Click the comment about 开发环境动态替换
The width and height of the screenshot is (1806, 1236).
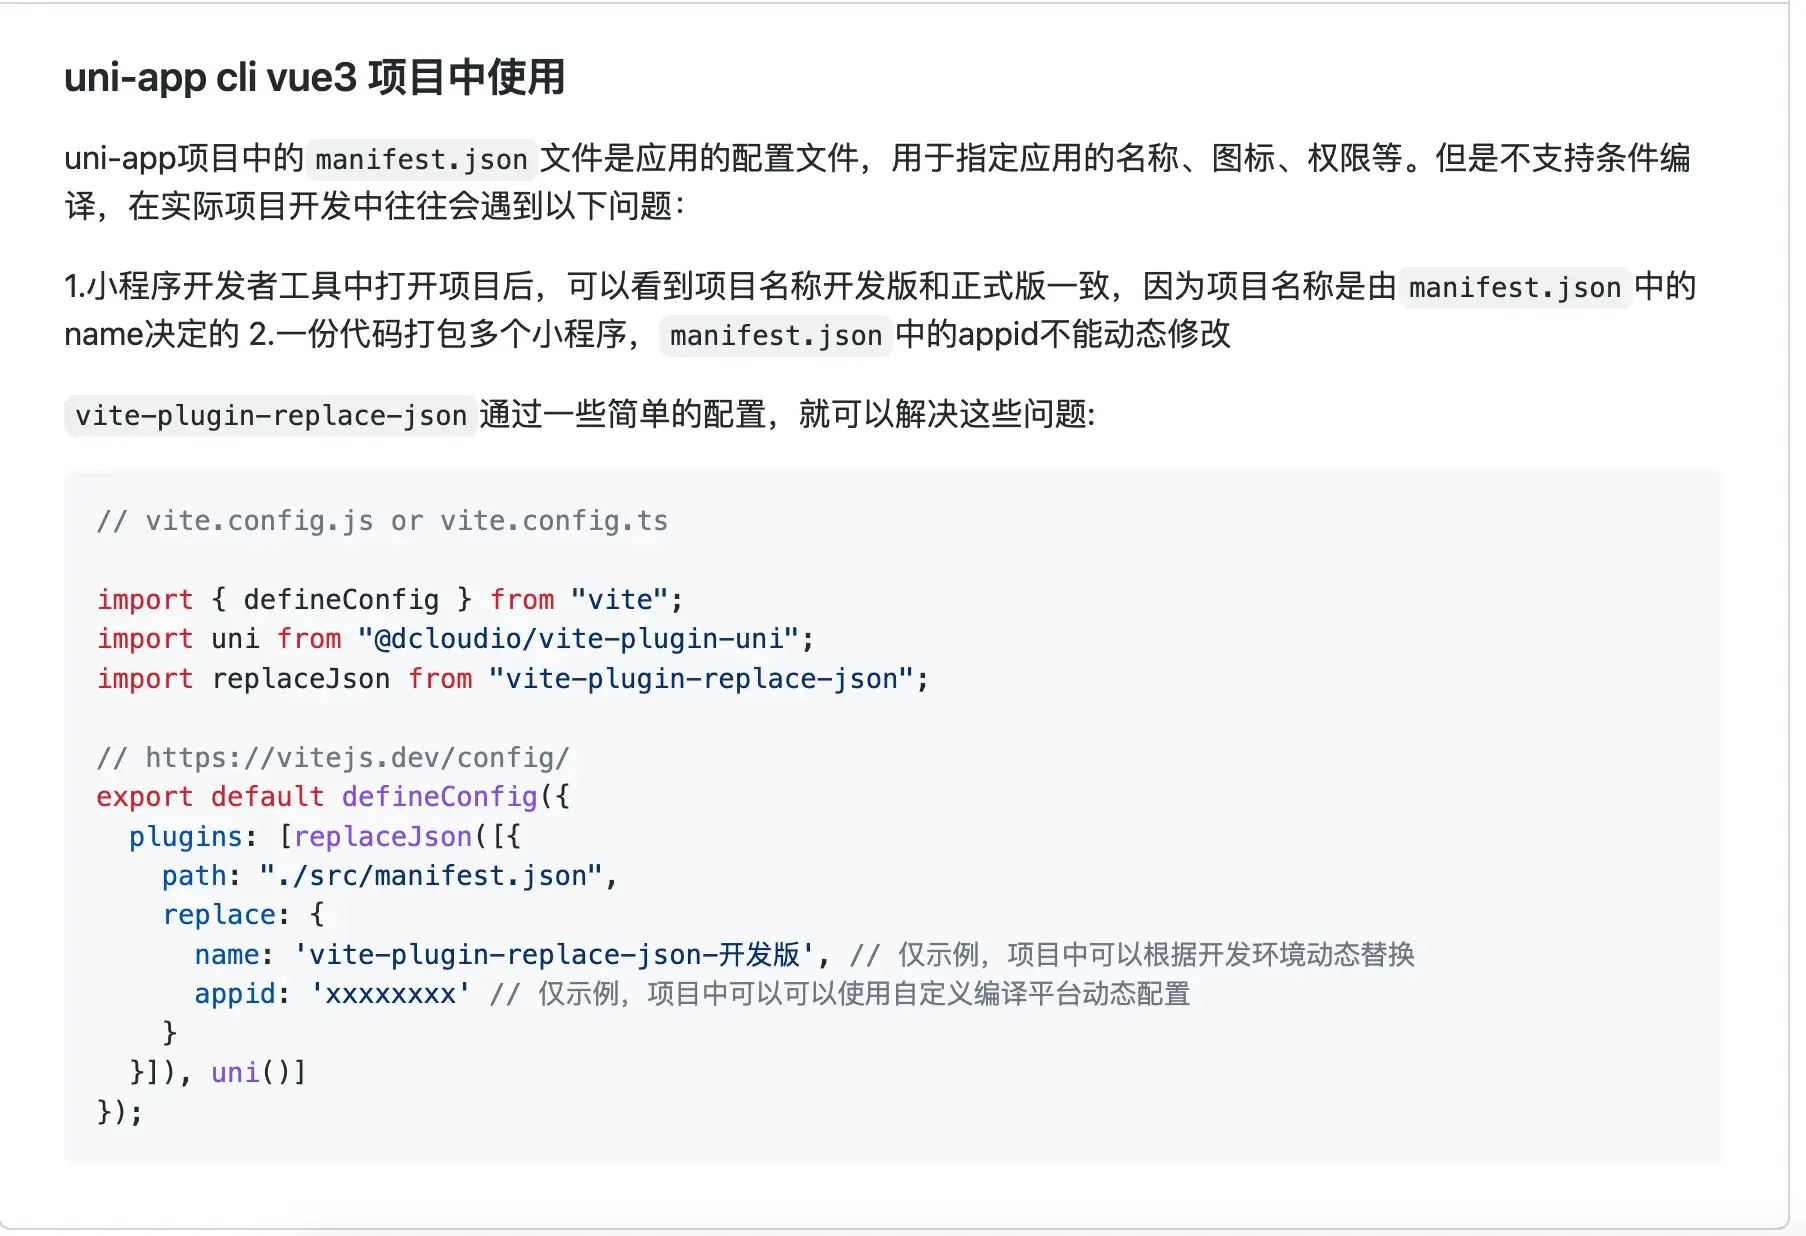pos(1132,954)
